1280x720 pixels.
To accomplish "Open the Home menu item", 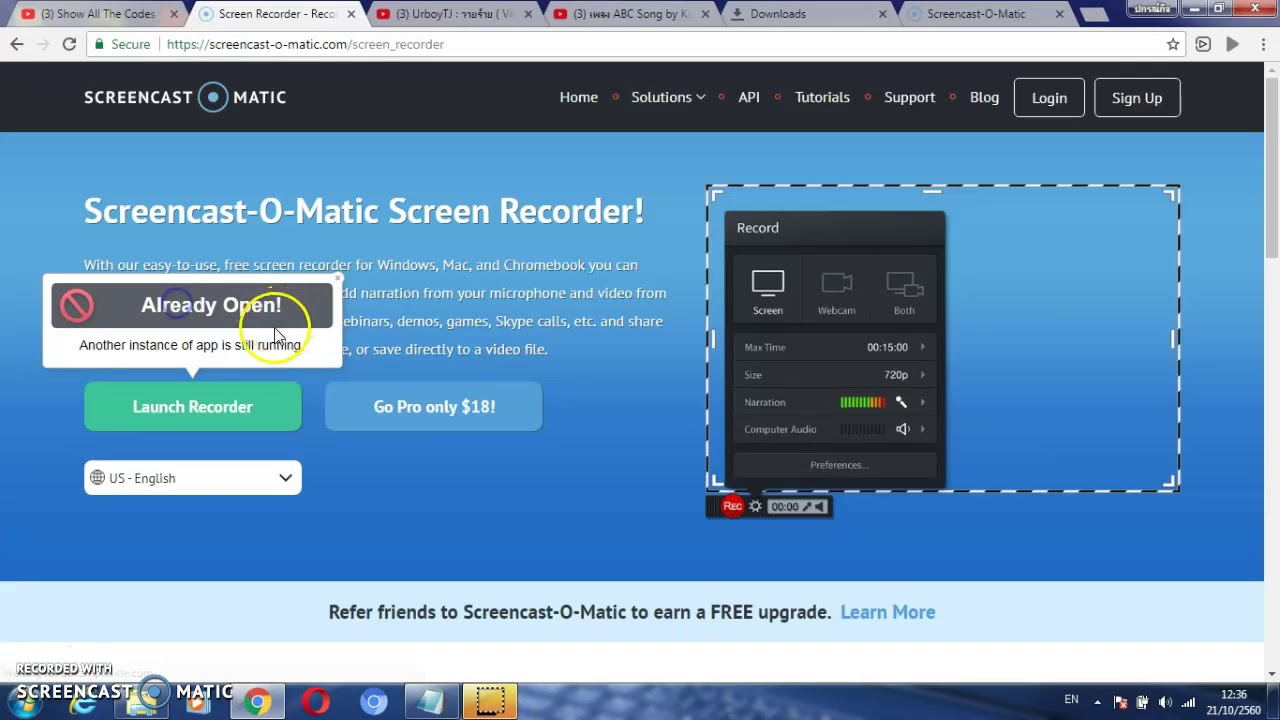I will coord(578,97).
